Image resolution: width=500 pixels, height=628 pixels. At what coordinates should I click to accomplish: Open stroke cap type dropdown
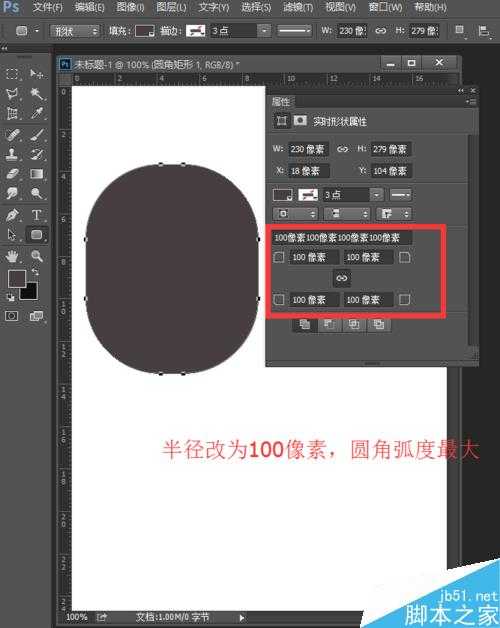347,214
